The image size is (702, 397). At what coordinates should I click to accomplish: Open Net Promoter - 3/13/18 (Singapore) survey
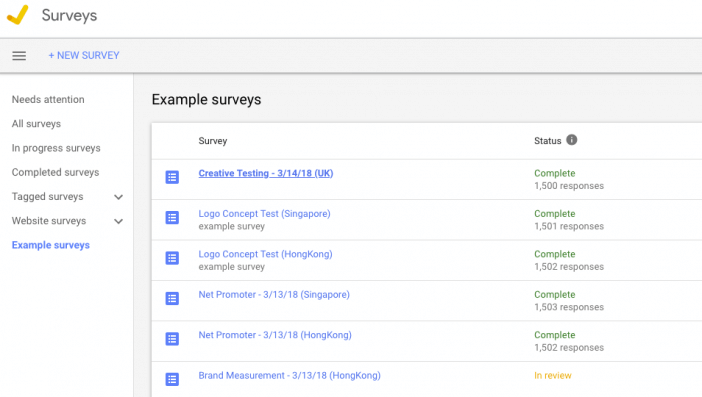274,295
